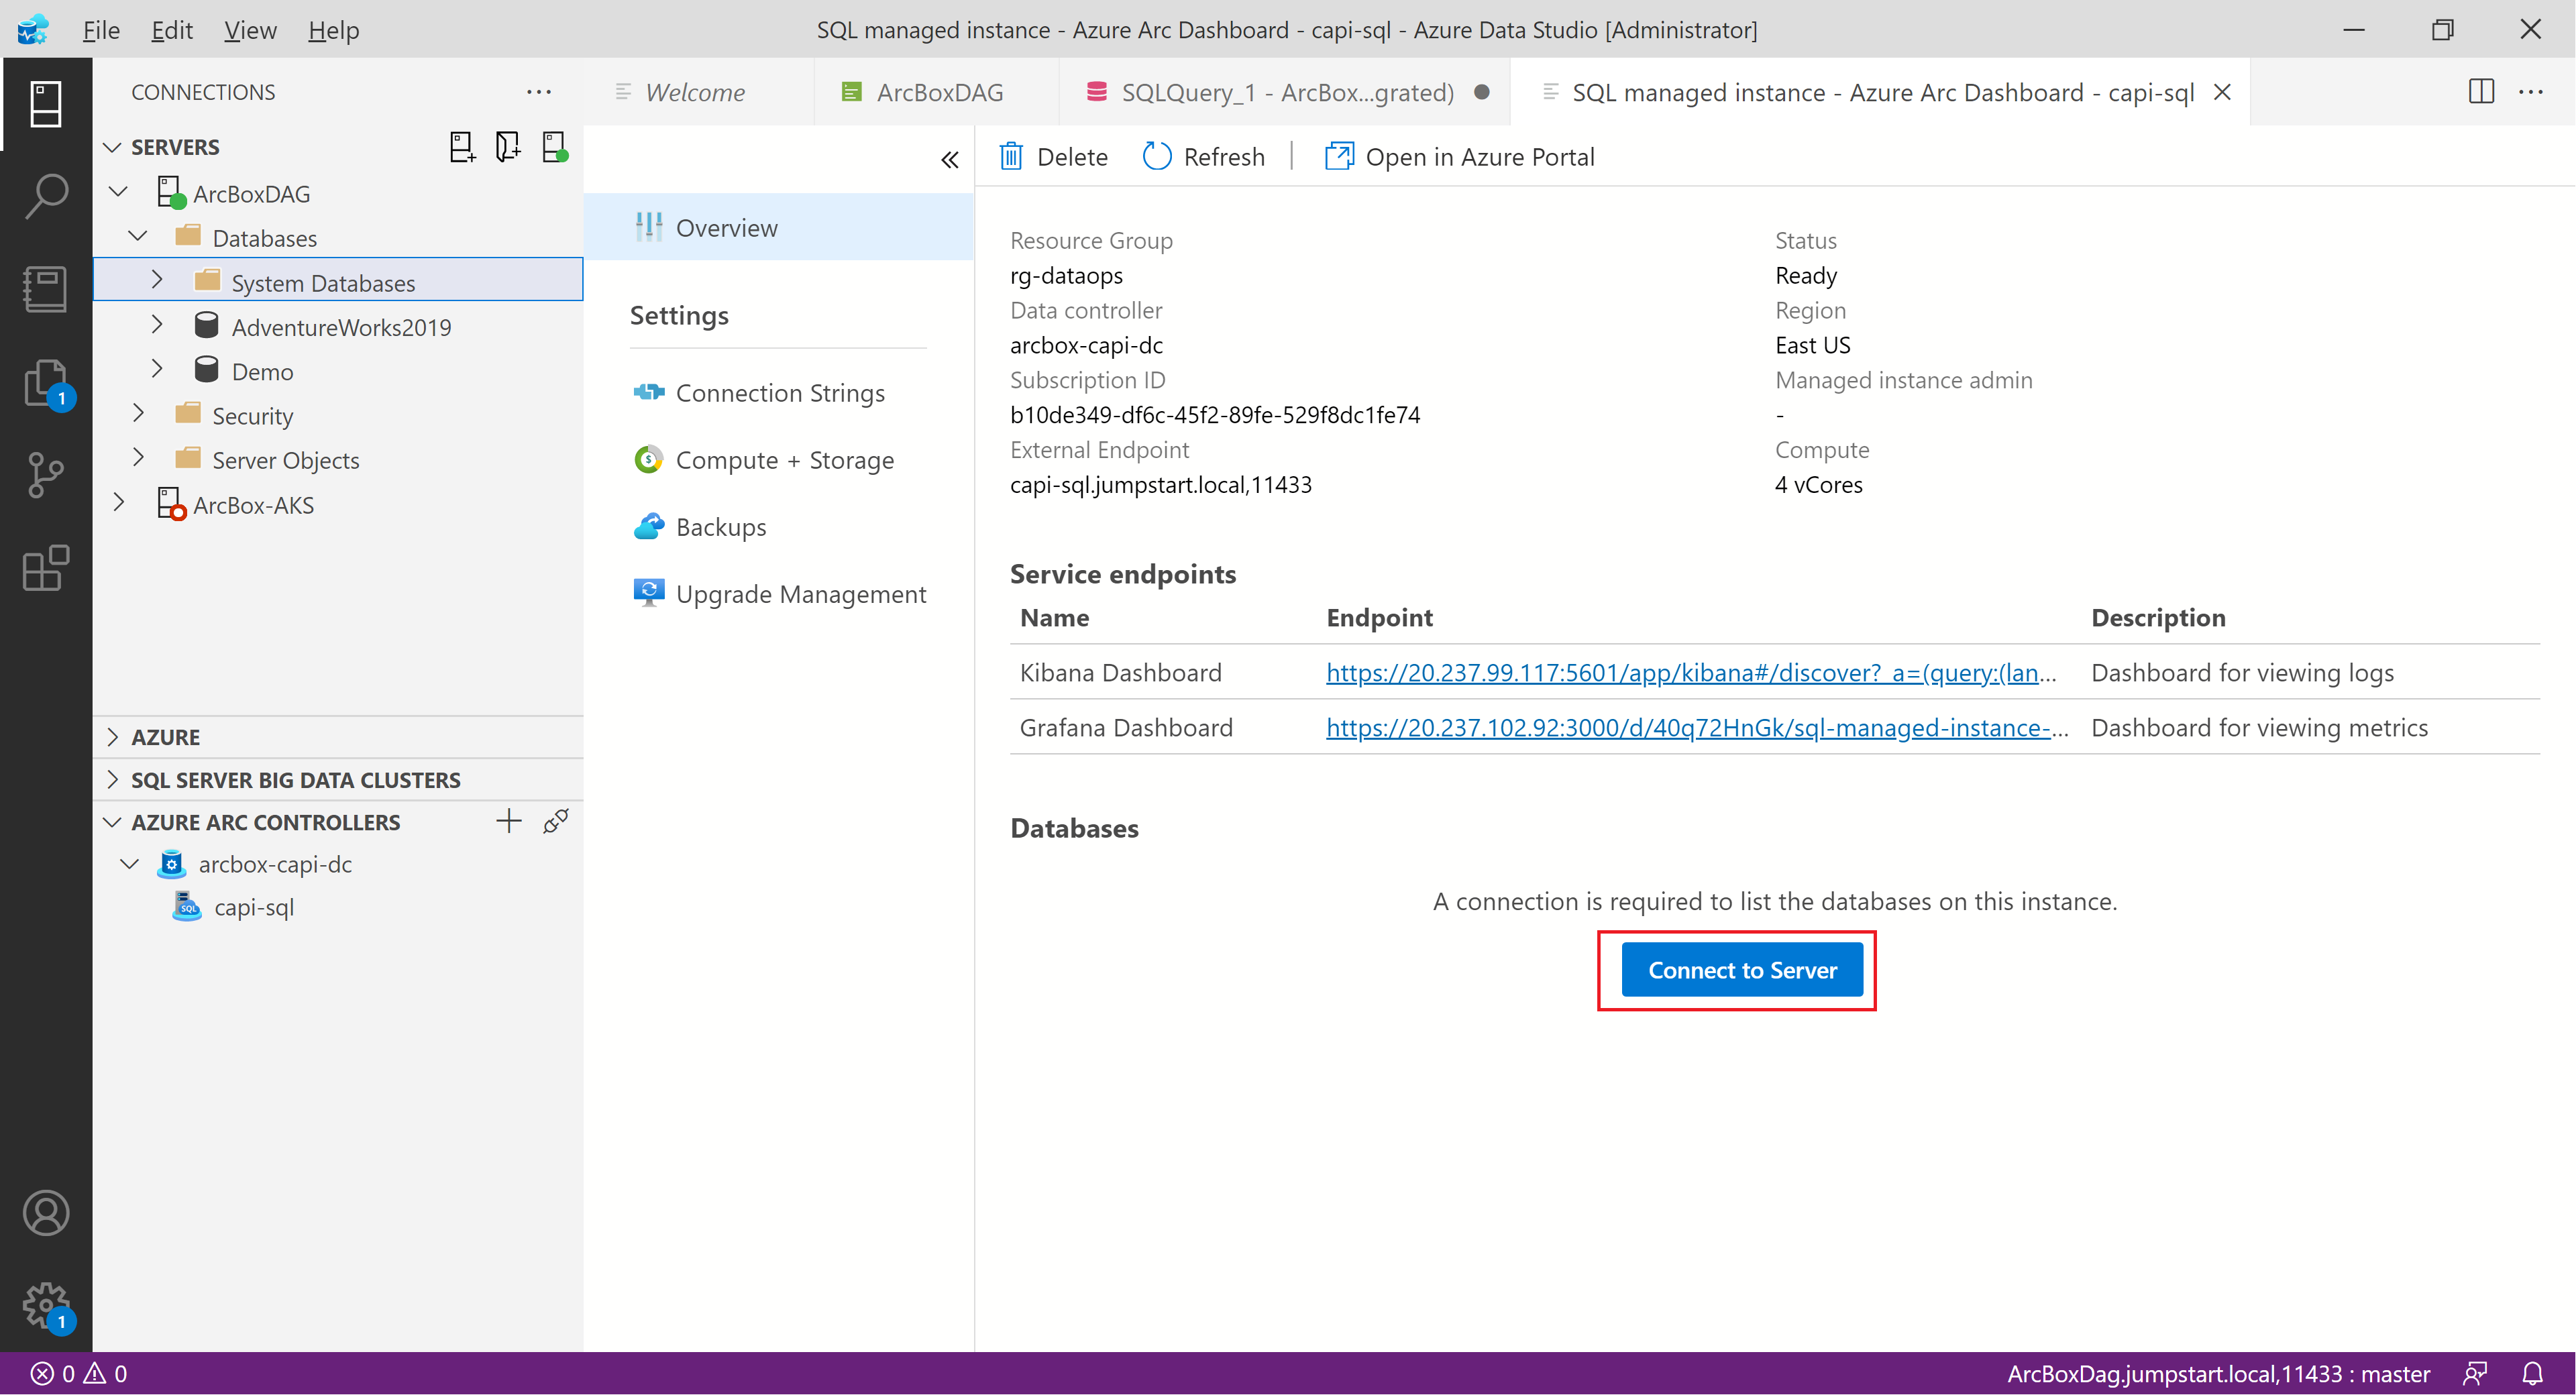Toggle the split editor layout icon
This screenshot has height=1395, width=2576.
pos(2481,92)
